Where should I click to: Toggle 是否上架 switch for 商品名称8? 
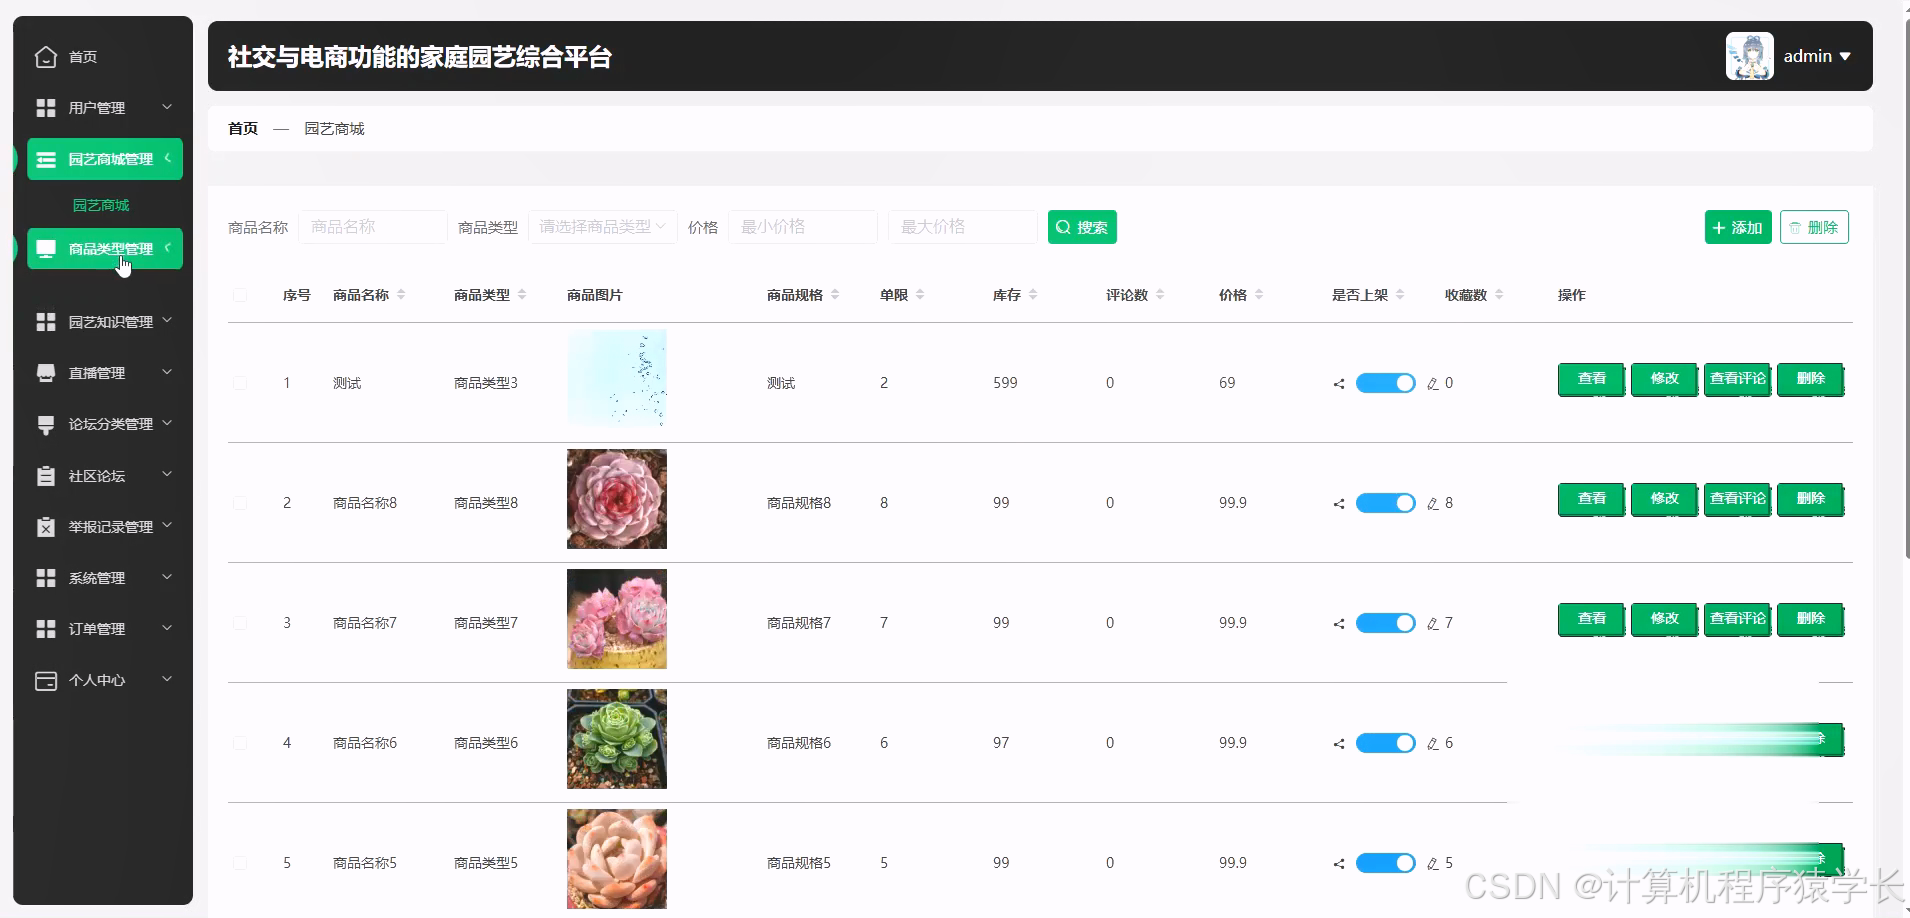[x=1385, y=503]
